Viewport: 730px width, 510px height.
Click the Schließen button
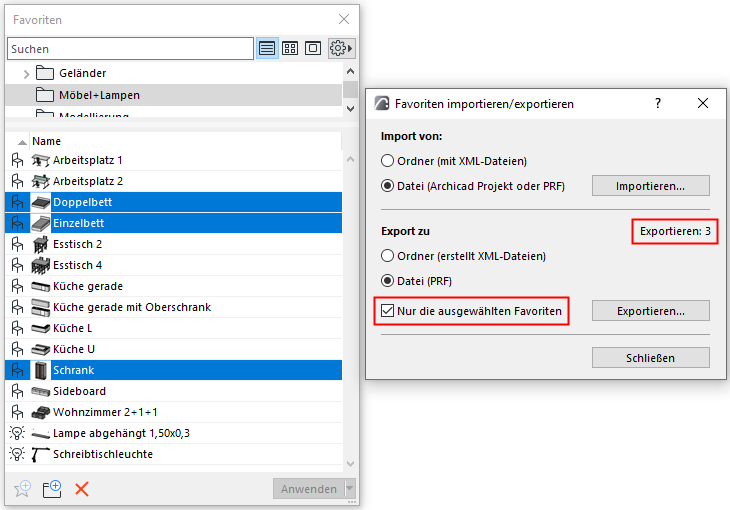pyautogui.click(x=650, y=358)
